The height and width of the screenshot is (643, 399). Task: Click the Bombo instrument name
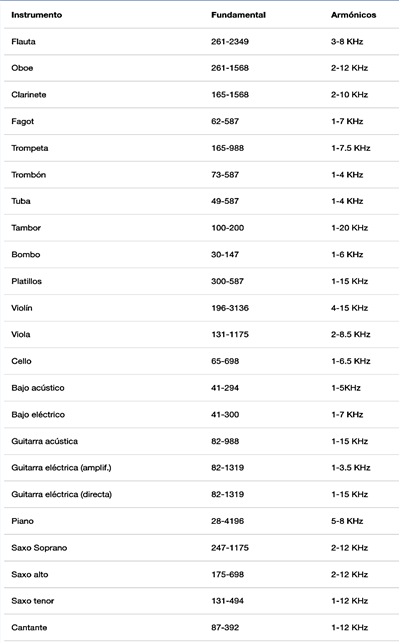[25, 255]
